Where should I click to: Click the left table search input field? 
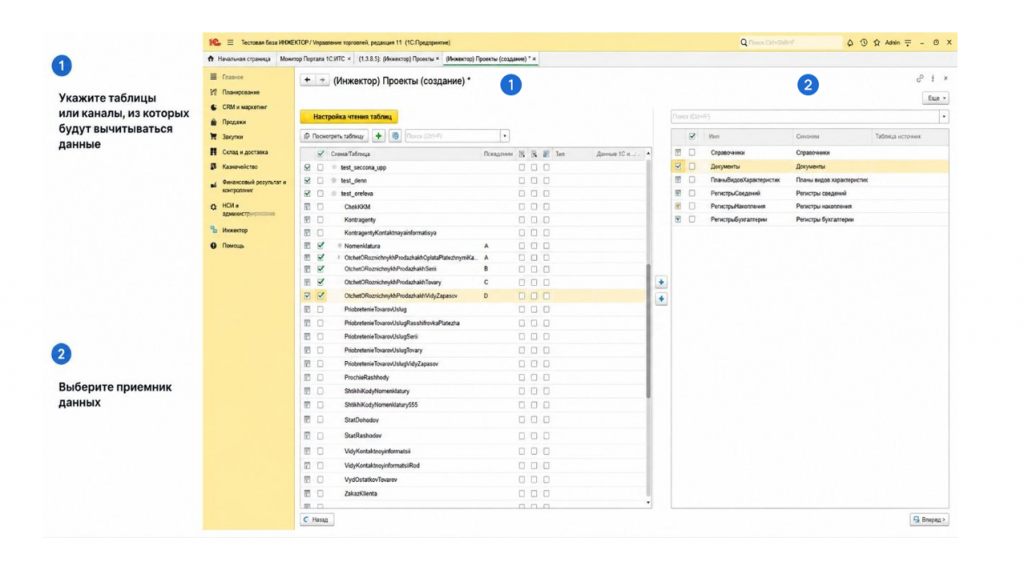point(453,136)
